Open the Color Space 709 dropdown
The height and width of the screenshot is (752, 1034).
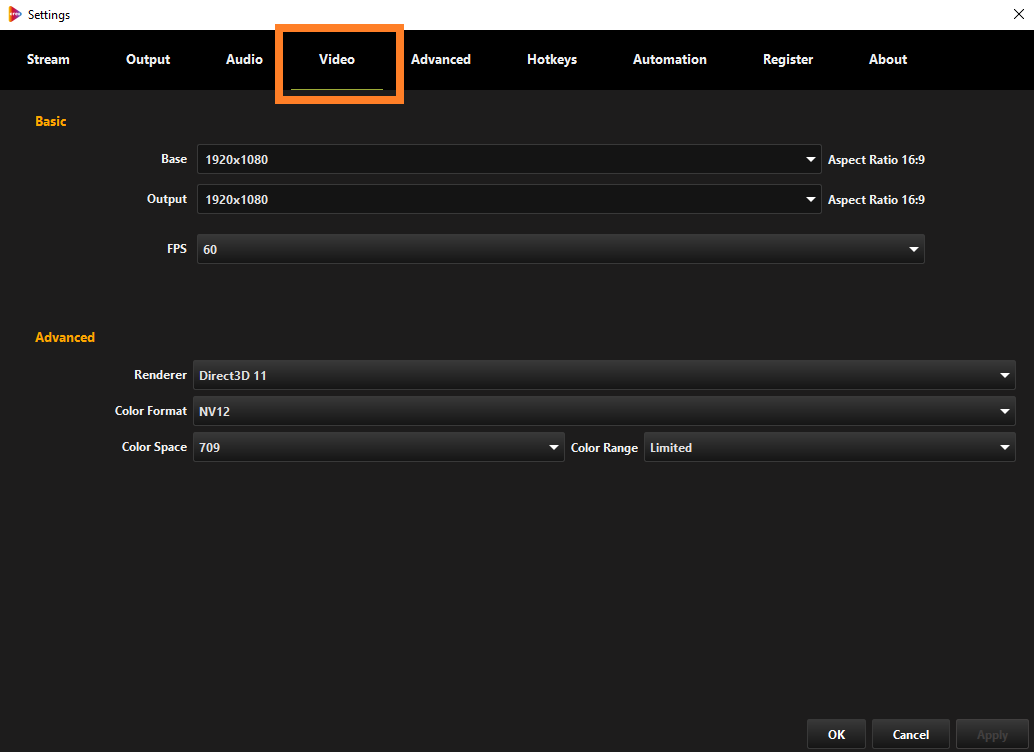coord(379,447)
